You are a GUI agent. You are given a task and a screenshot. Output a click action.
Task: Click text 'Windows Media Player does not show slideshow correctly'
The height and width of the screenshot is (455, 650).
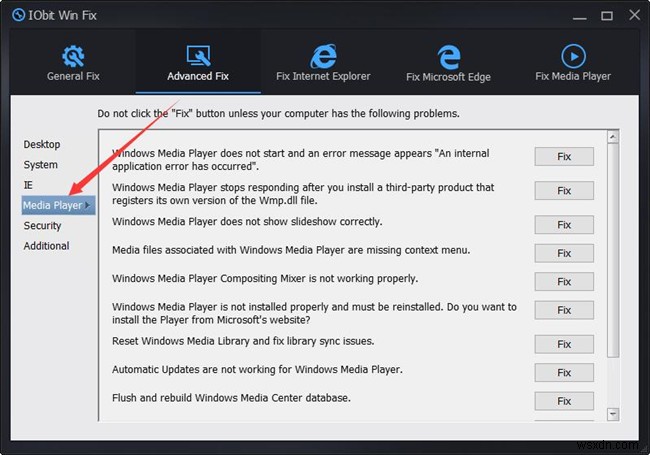coord(247,222)
